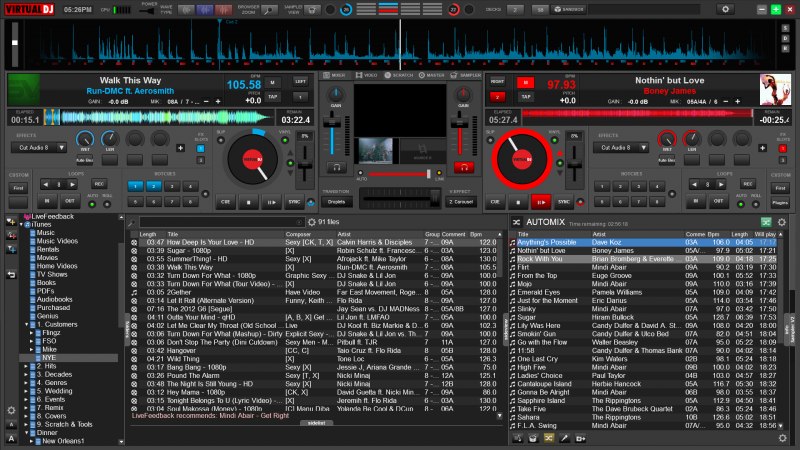Collapse the Dinner folder
800x450 pixels.
coord(27,433)
